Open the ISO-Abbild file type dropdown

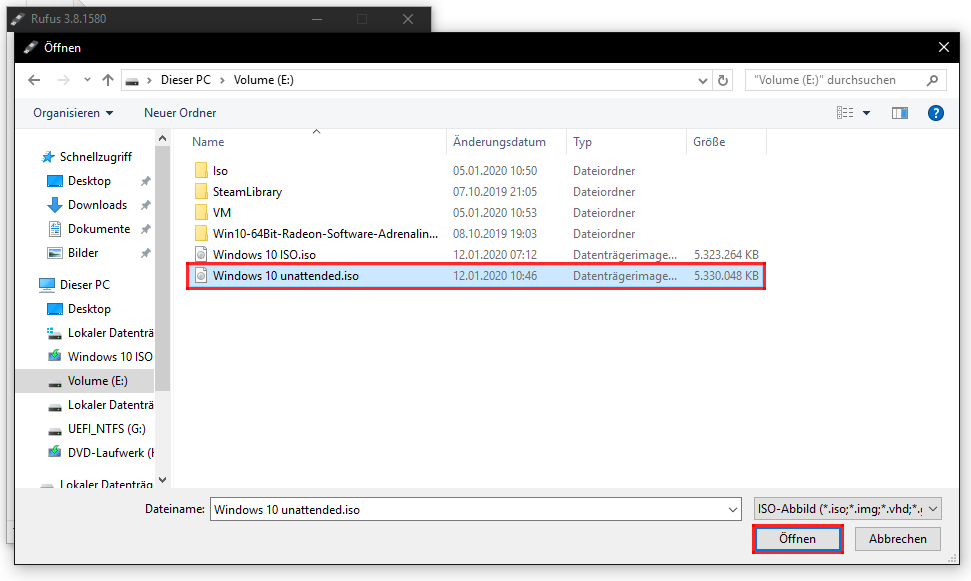848,509
